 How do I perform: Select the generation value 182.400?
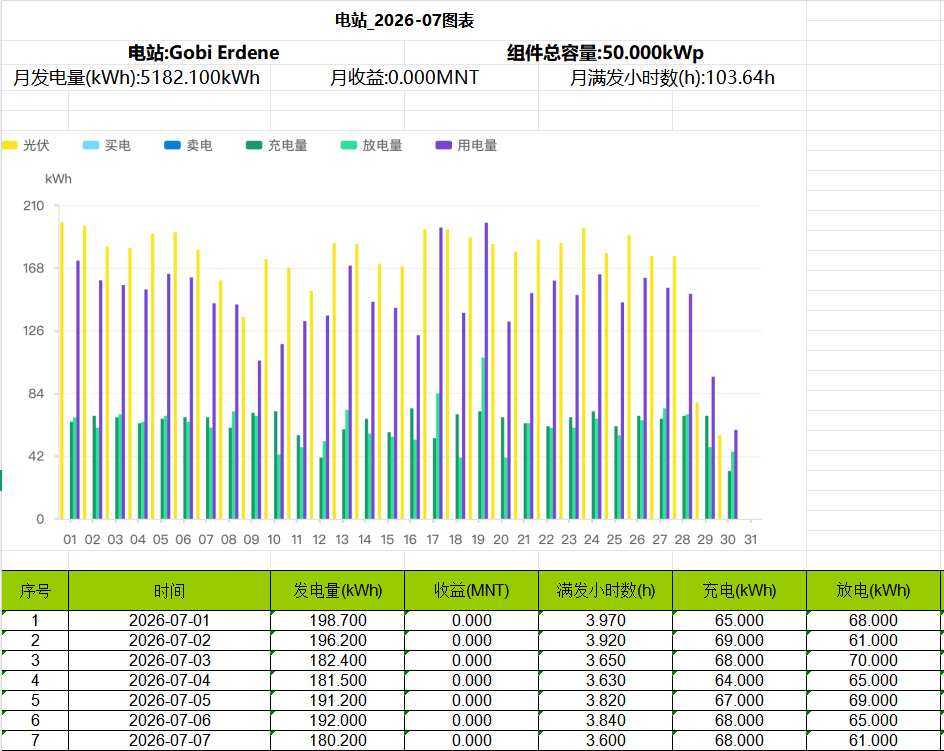338,661
